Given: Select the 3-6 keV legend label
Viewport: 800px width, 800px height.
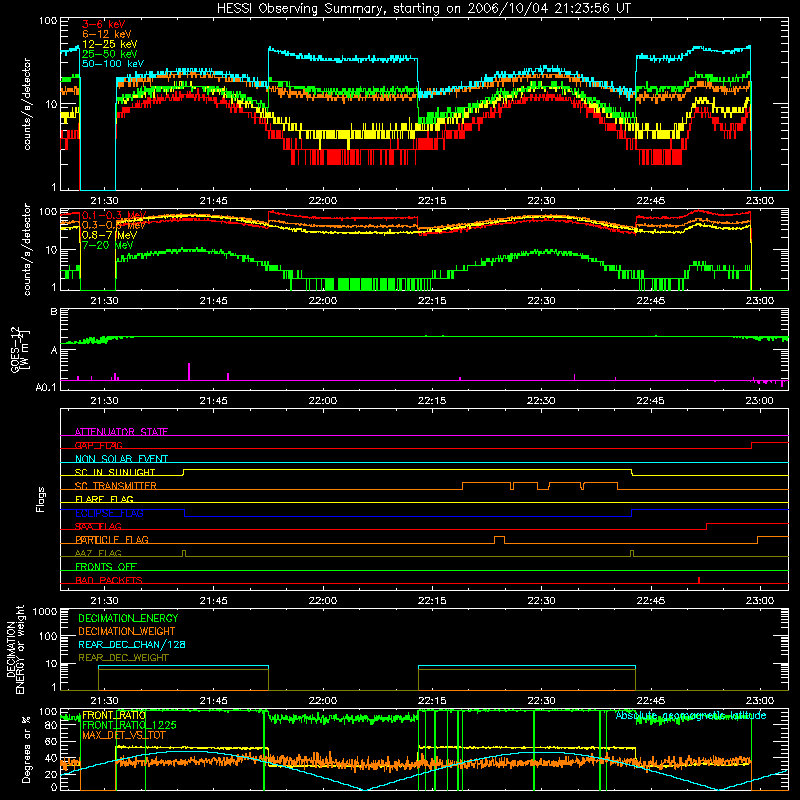Looking at the screenshot, I should [104, 24].
